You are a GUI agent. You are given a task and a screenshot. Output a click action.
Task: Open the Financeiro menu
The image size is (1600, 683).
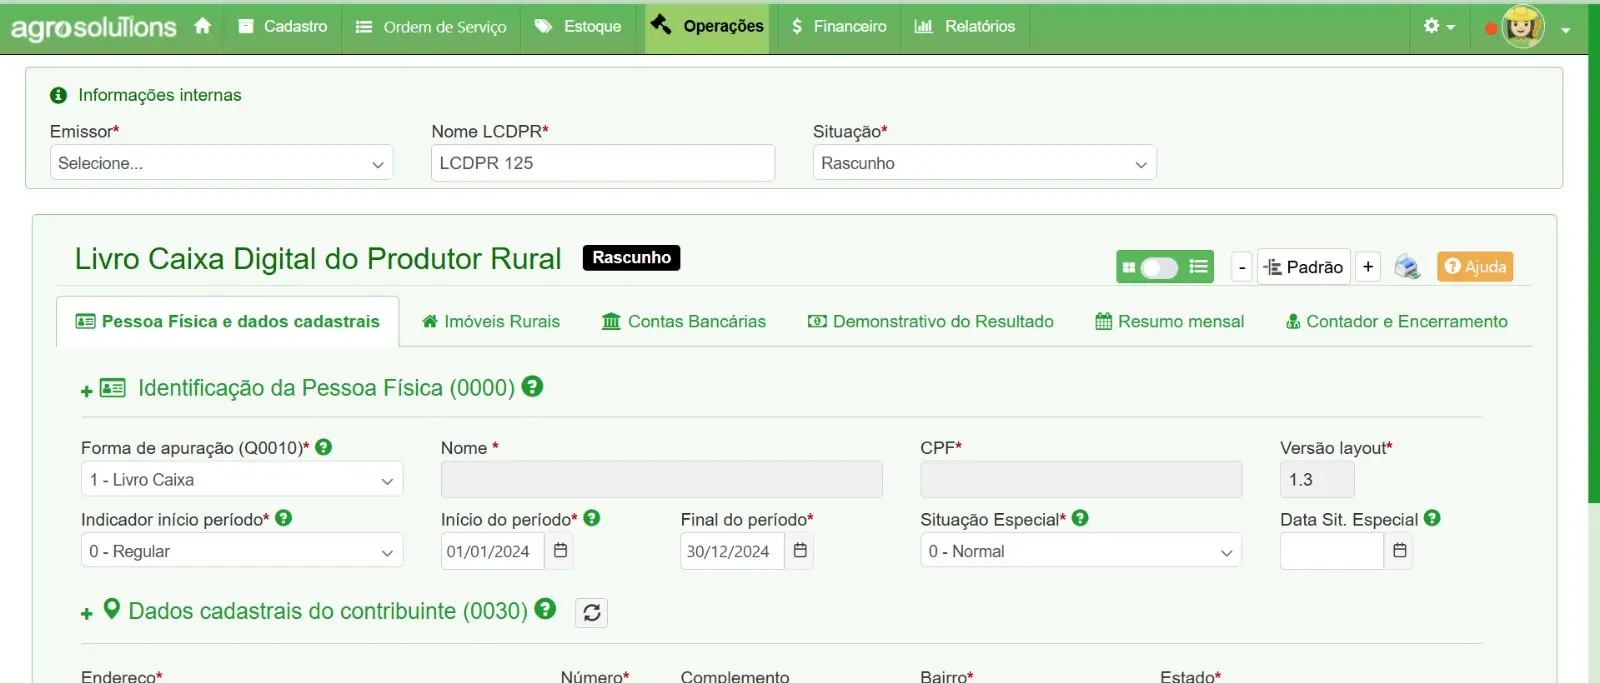(x=838, y=27)
